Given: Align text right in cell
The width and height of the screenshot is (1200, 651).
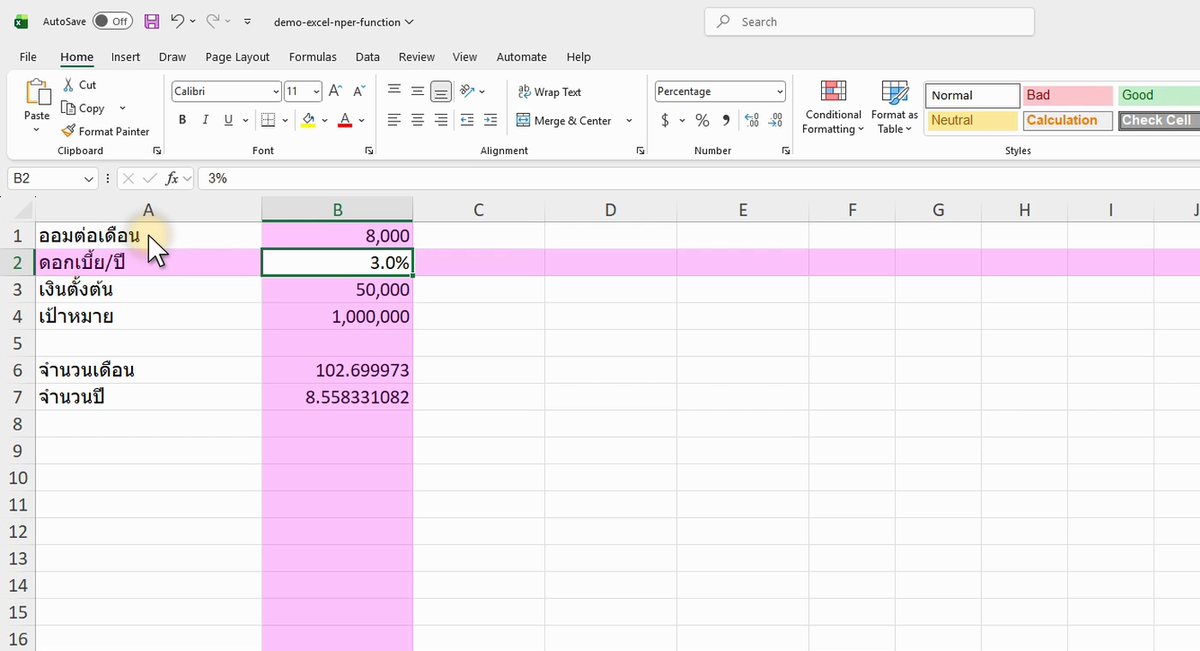Looking at the screenshot, I should (441, 120).
